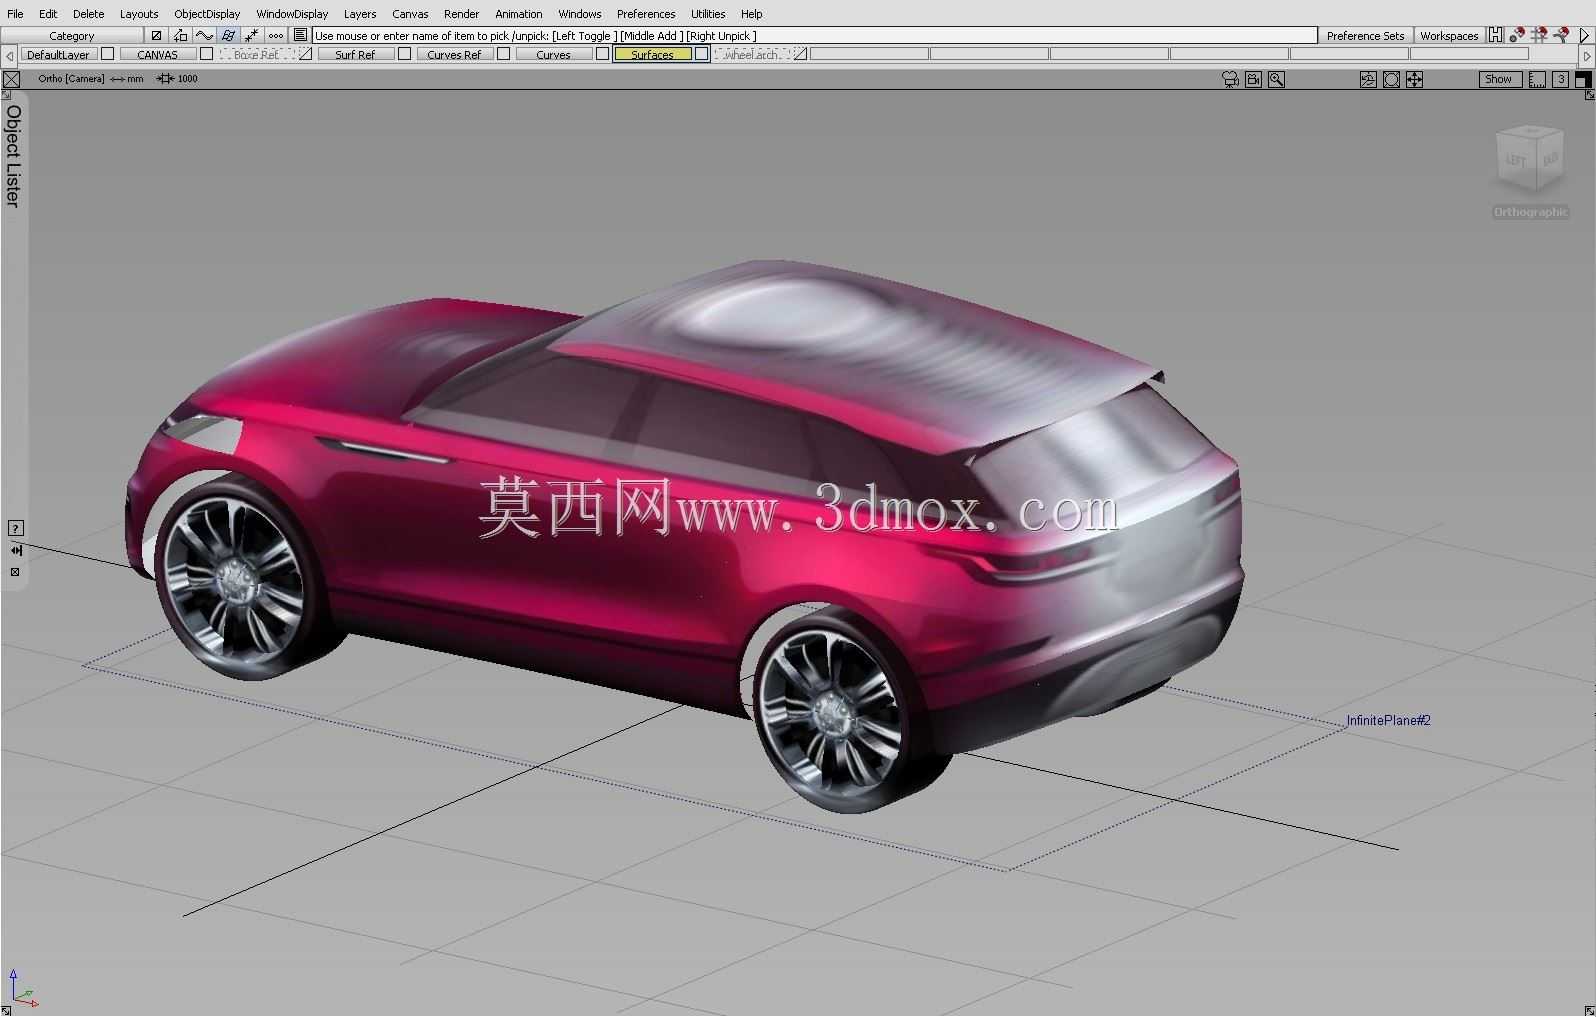This screenshot has height=1017, width=1596.
Task: Open the Preference Sets dropdown
Action: click(1365, 35)
